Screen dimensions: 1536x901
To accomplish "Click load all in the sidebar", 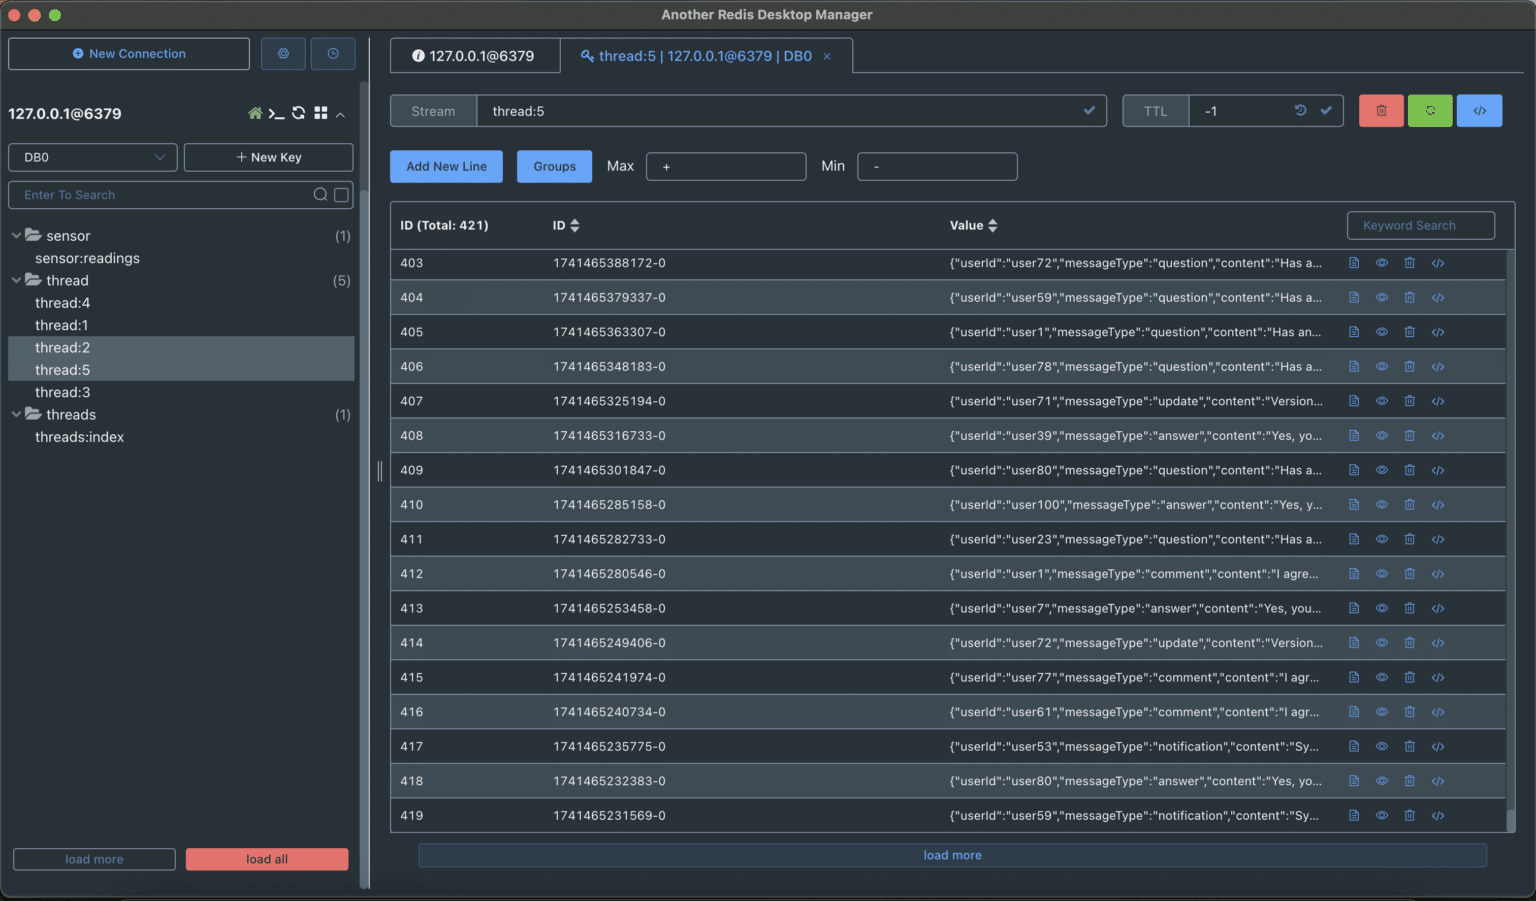I will tap(266, 859).
